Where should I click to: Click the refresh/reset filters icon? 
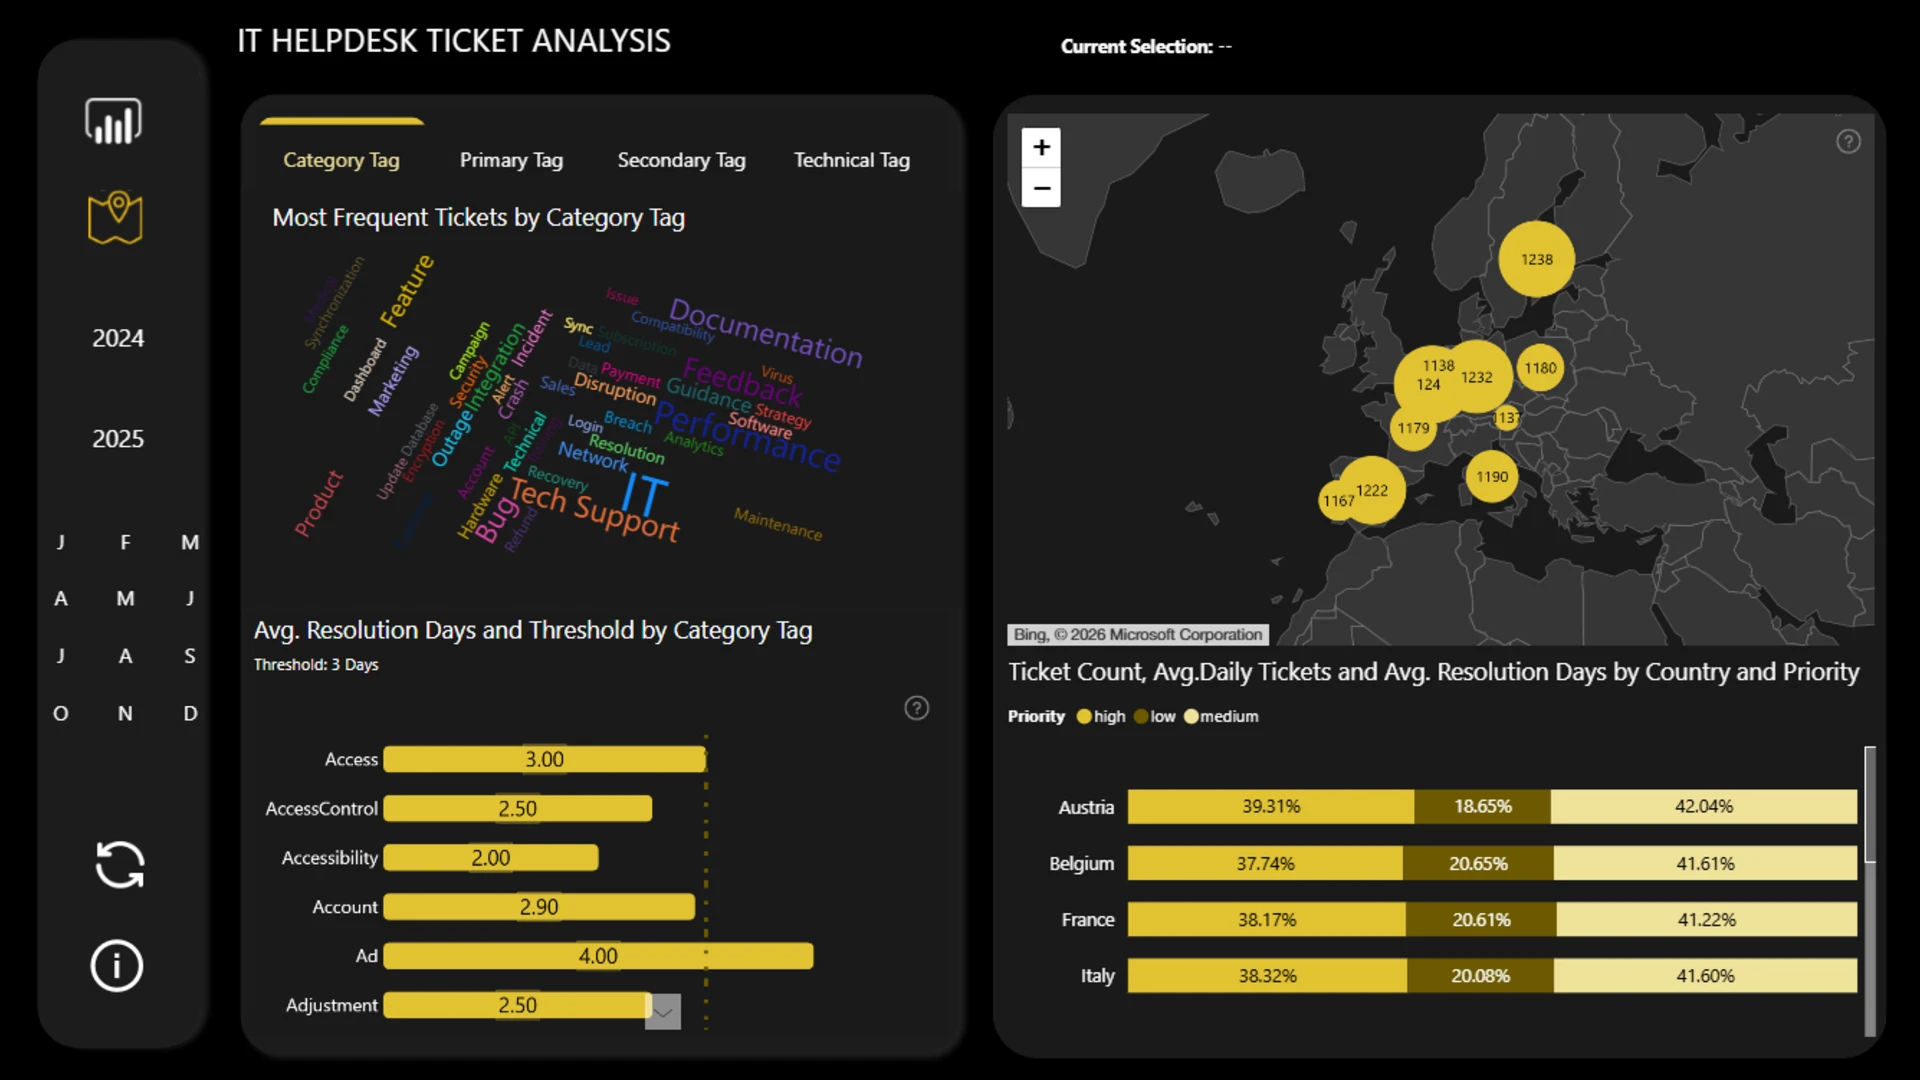pyautogui.click(x=119, y=864)
